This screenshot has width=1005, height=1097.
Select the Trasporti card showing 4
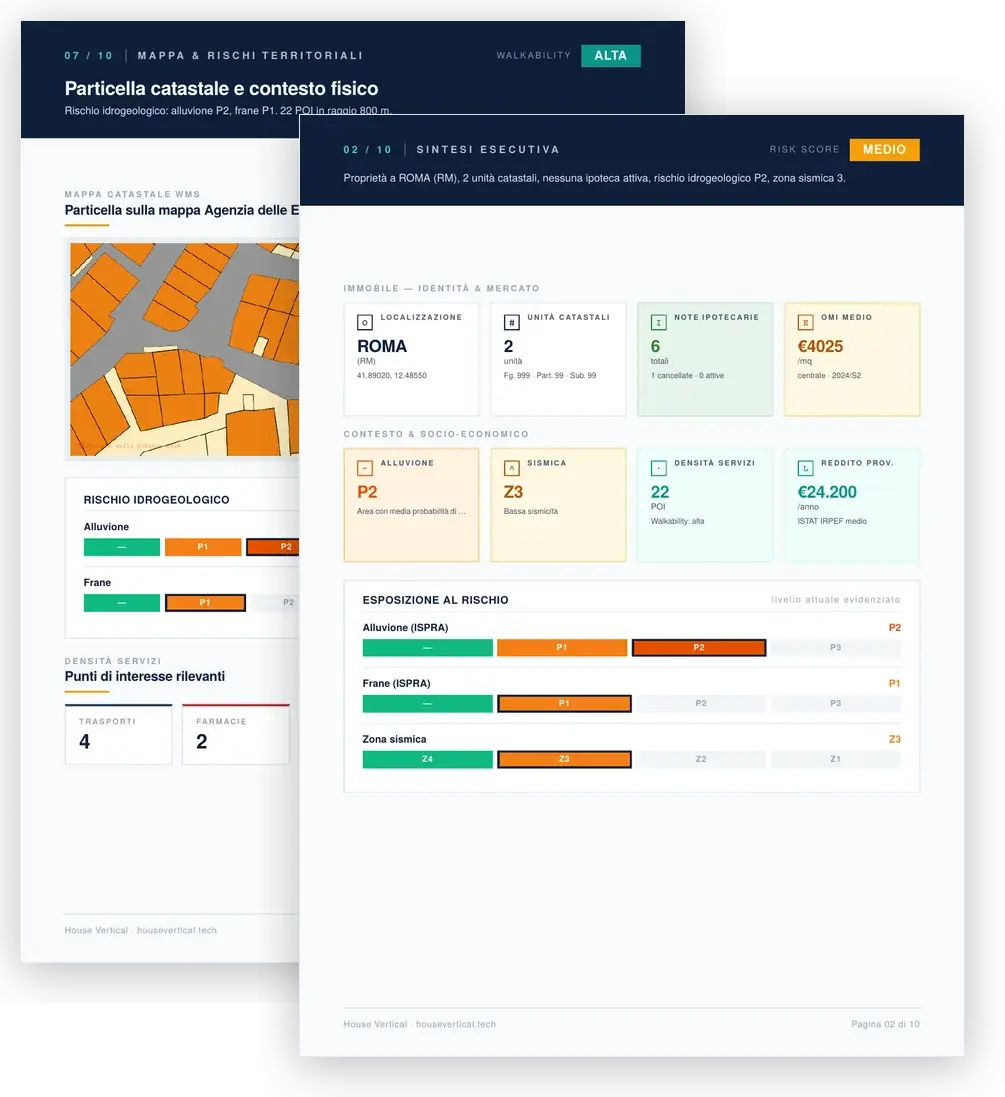click(x=118, y=734)
